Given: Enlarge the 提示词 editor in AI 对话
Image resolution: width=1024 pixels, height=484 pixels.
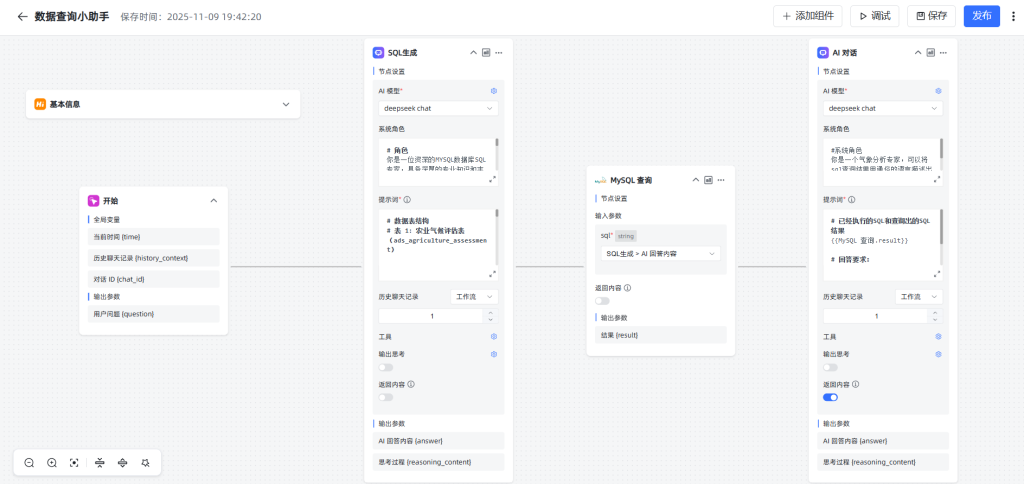Looking at the screenshot, I should [x=936, y=274].
